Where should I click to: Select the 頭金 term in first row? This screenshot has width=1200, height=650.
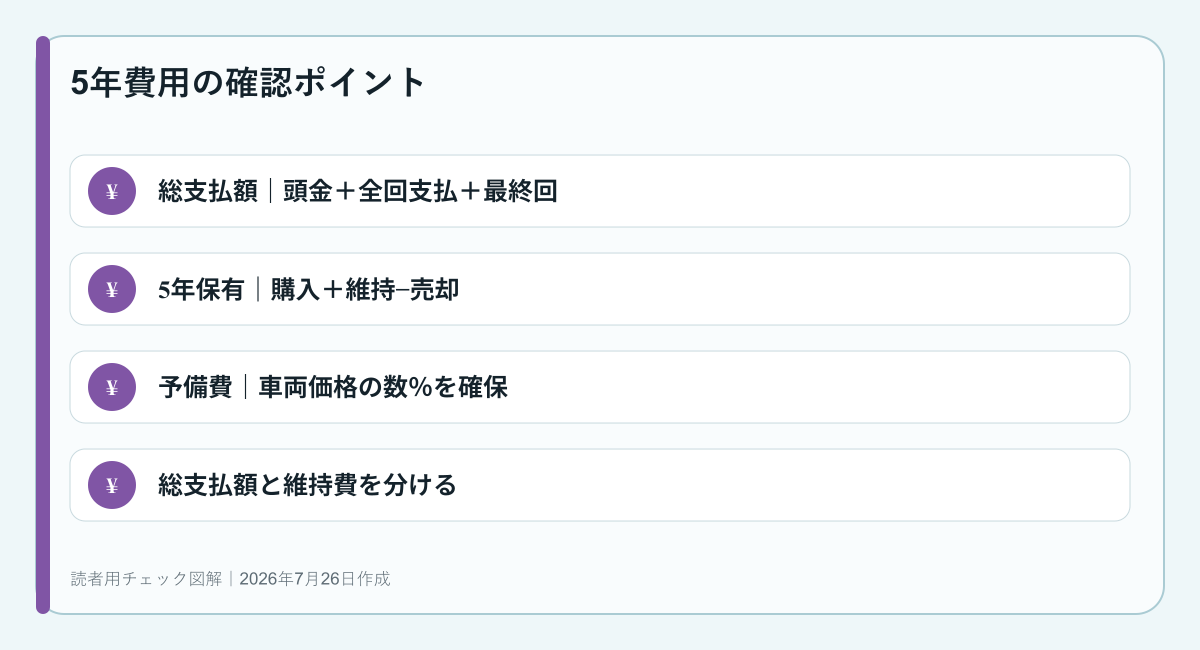click(308, 191)
